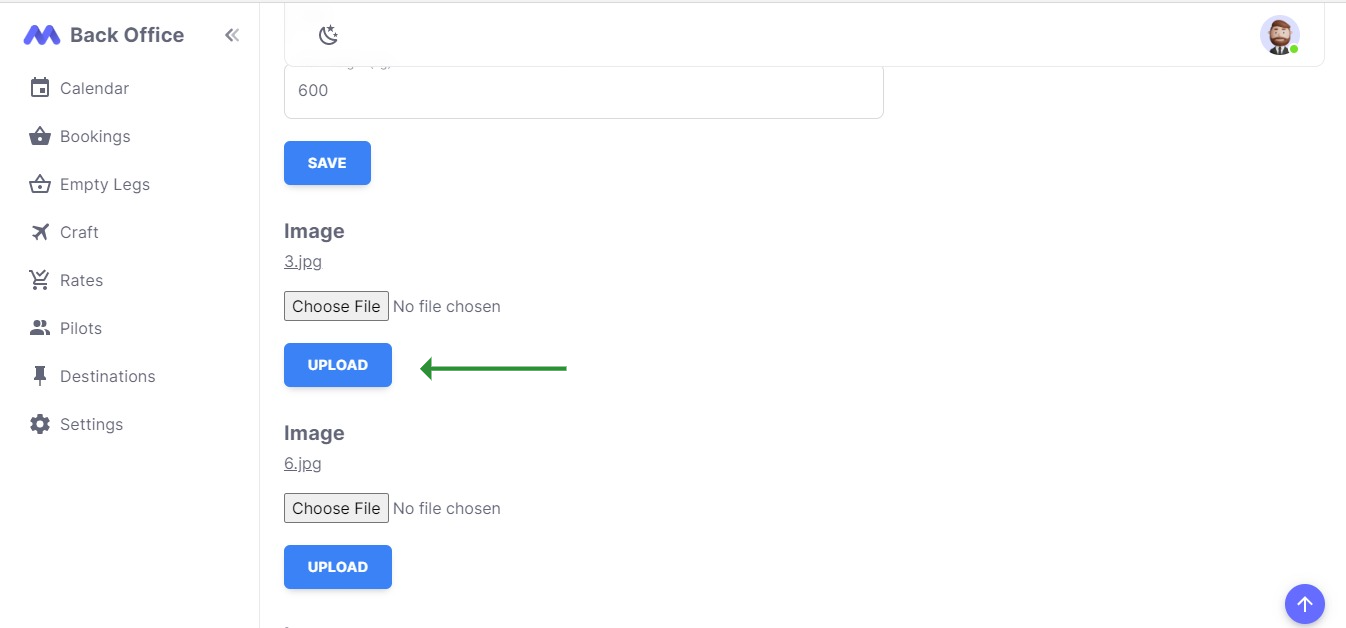Go to the Destinations menu item
Image resolution: width=1346 pixels, height=628 pixels.
tap(107, 376)
